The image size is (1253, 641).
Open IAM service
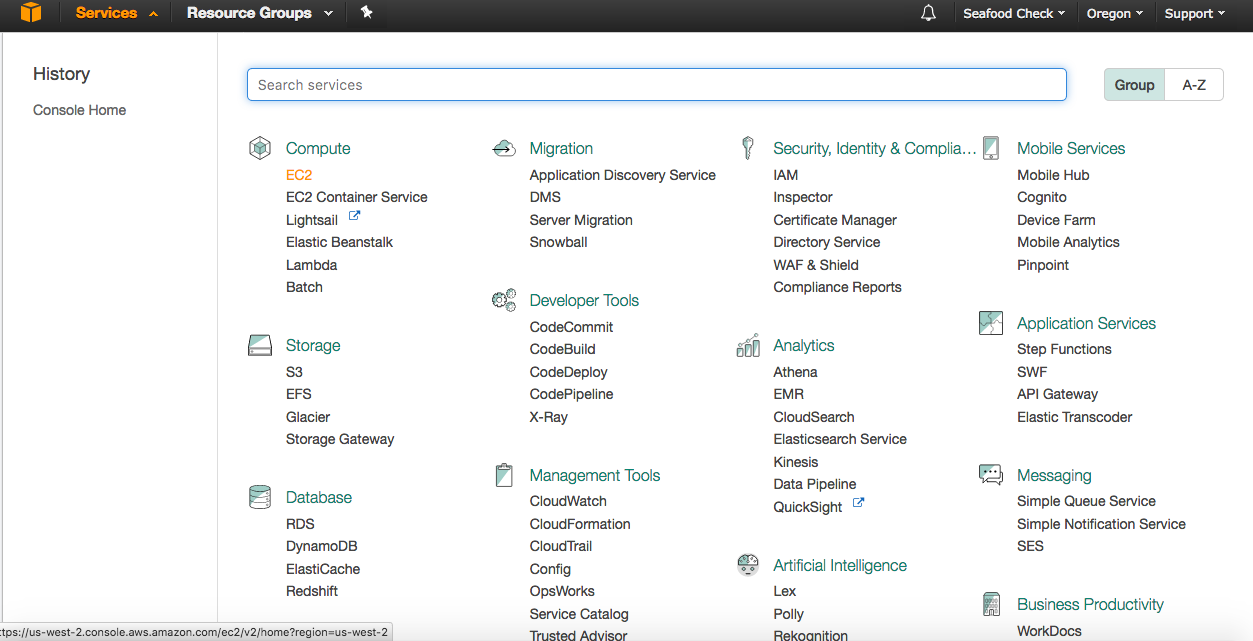pyautogui.click(x=786, y=175)
